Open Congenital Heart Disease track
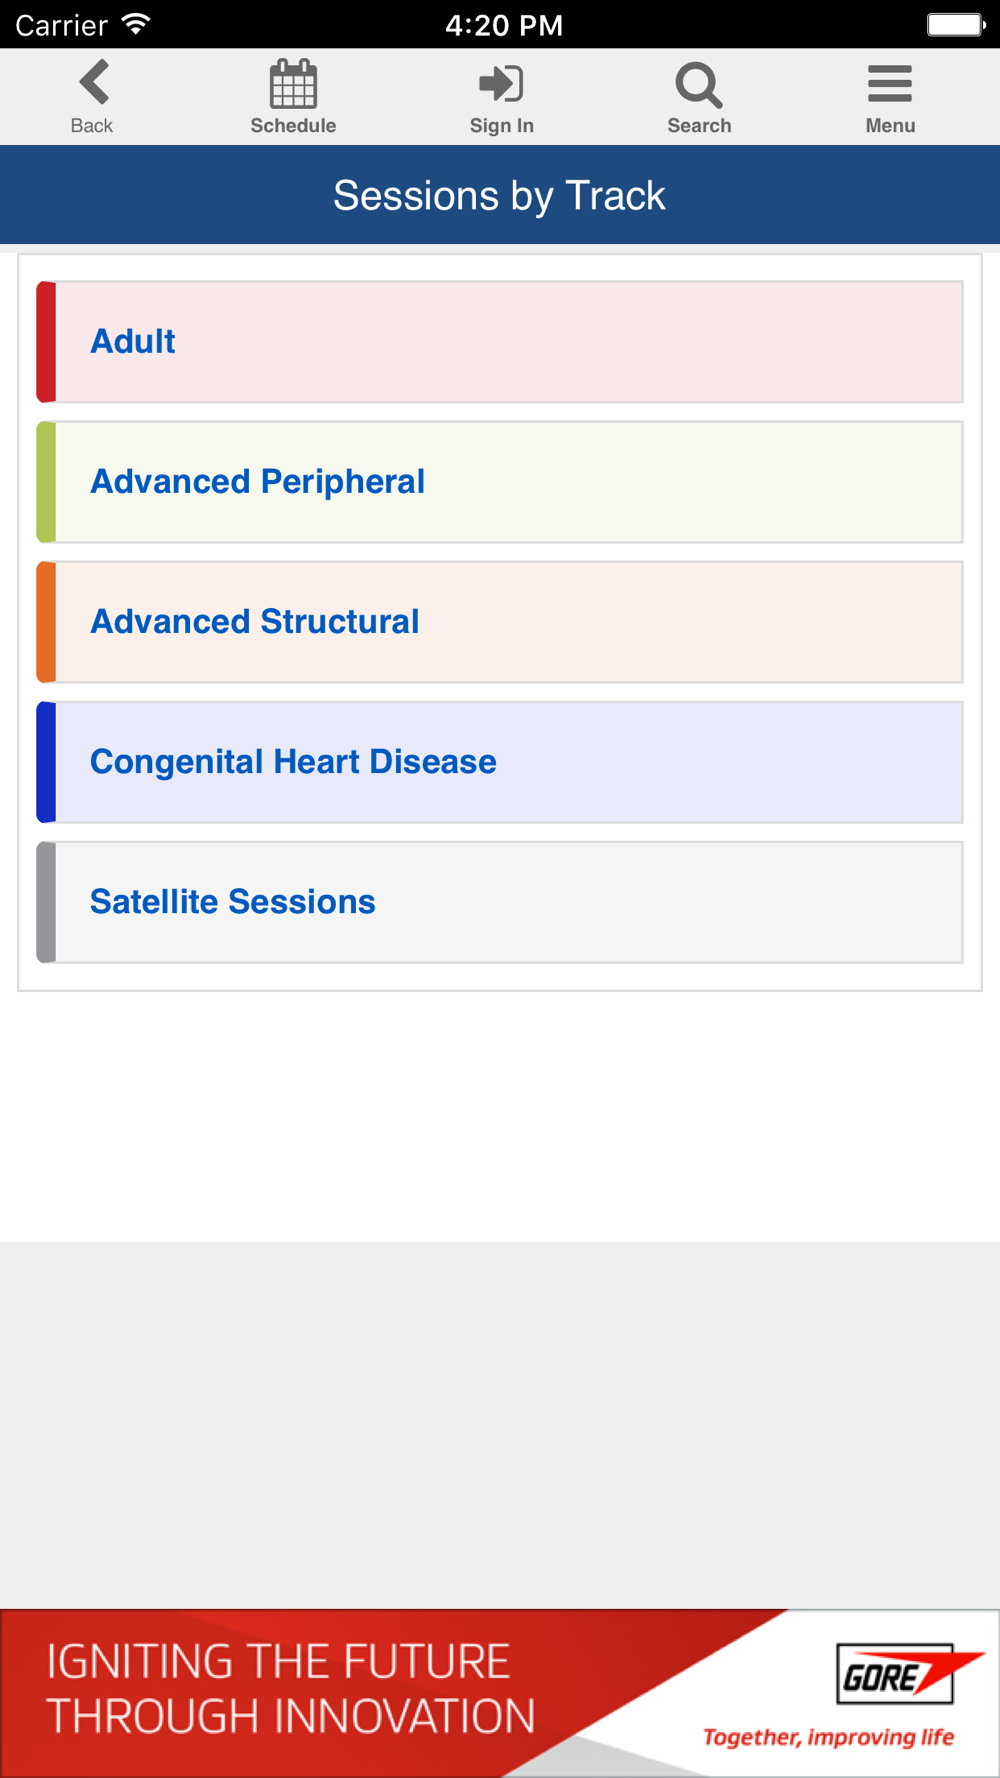 point(500,762)
